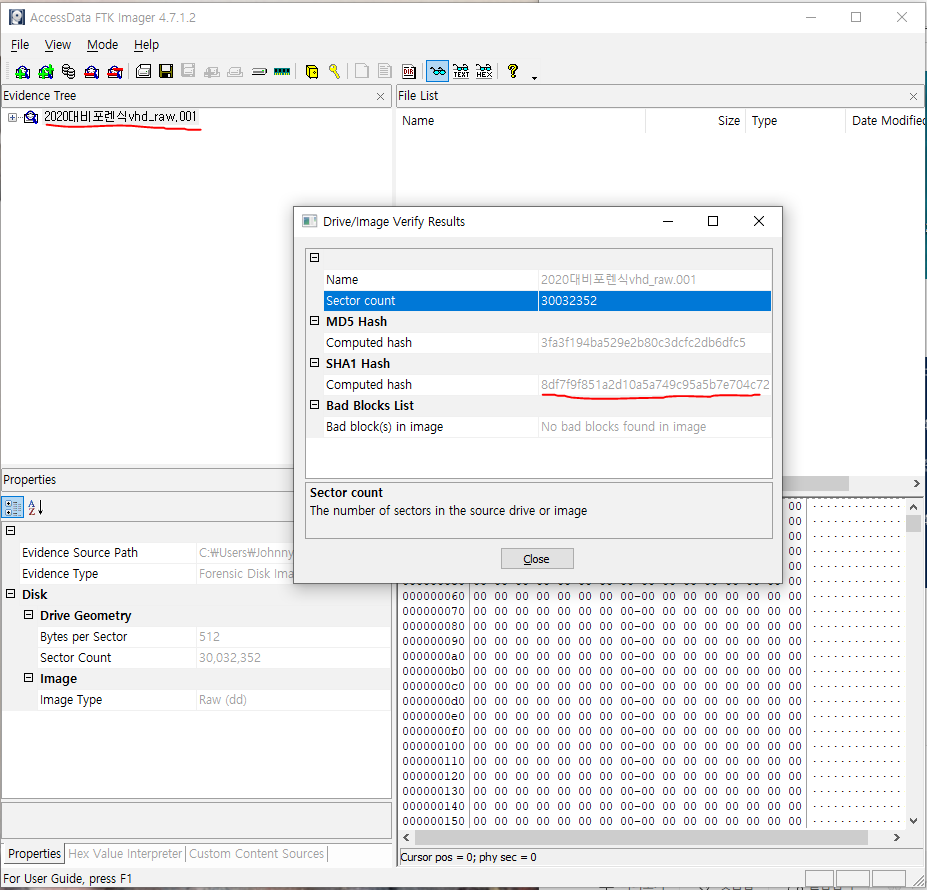Collapse the MD5 Hash section
927x890 pixels.
coord(315,321)
